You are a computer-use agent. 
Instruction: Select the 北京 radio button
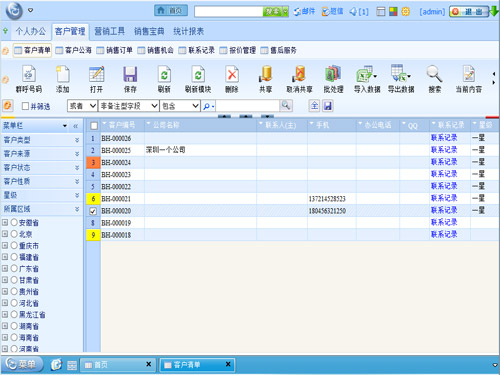pyautogui.click(x=14, y=234)
